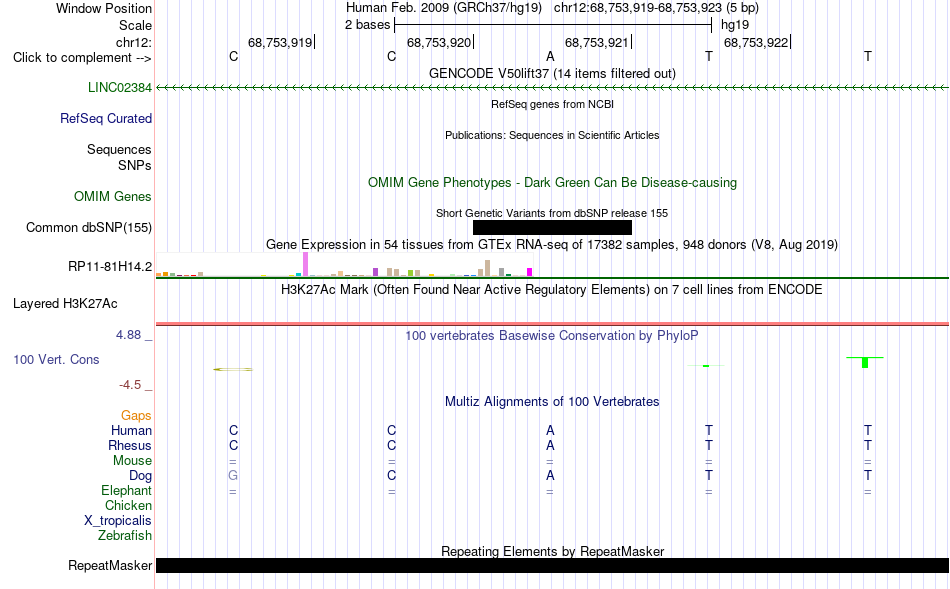The height and width of the screenshot is (589, 950).
Task: Click 'RefSeq genes from NCBI' title
Action: 552,104
